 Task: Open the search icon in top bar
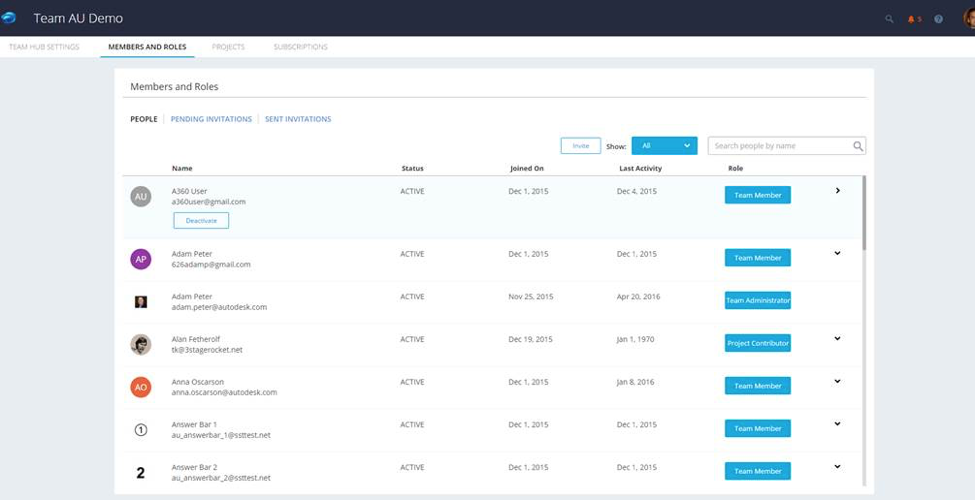(x=889, y=19)
